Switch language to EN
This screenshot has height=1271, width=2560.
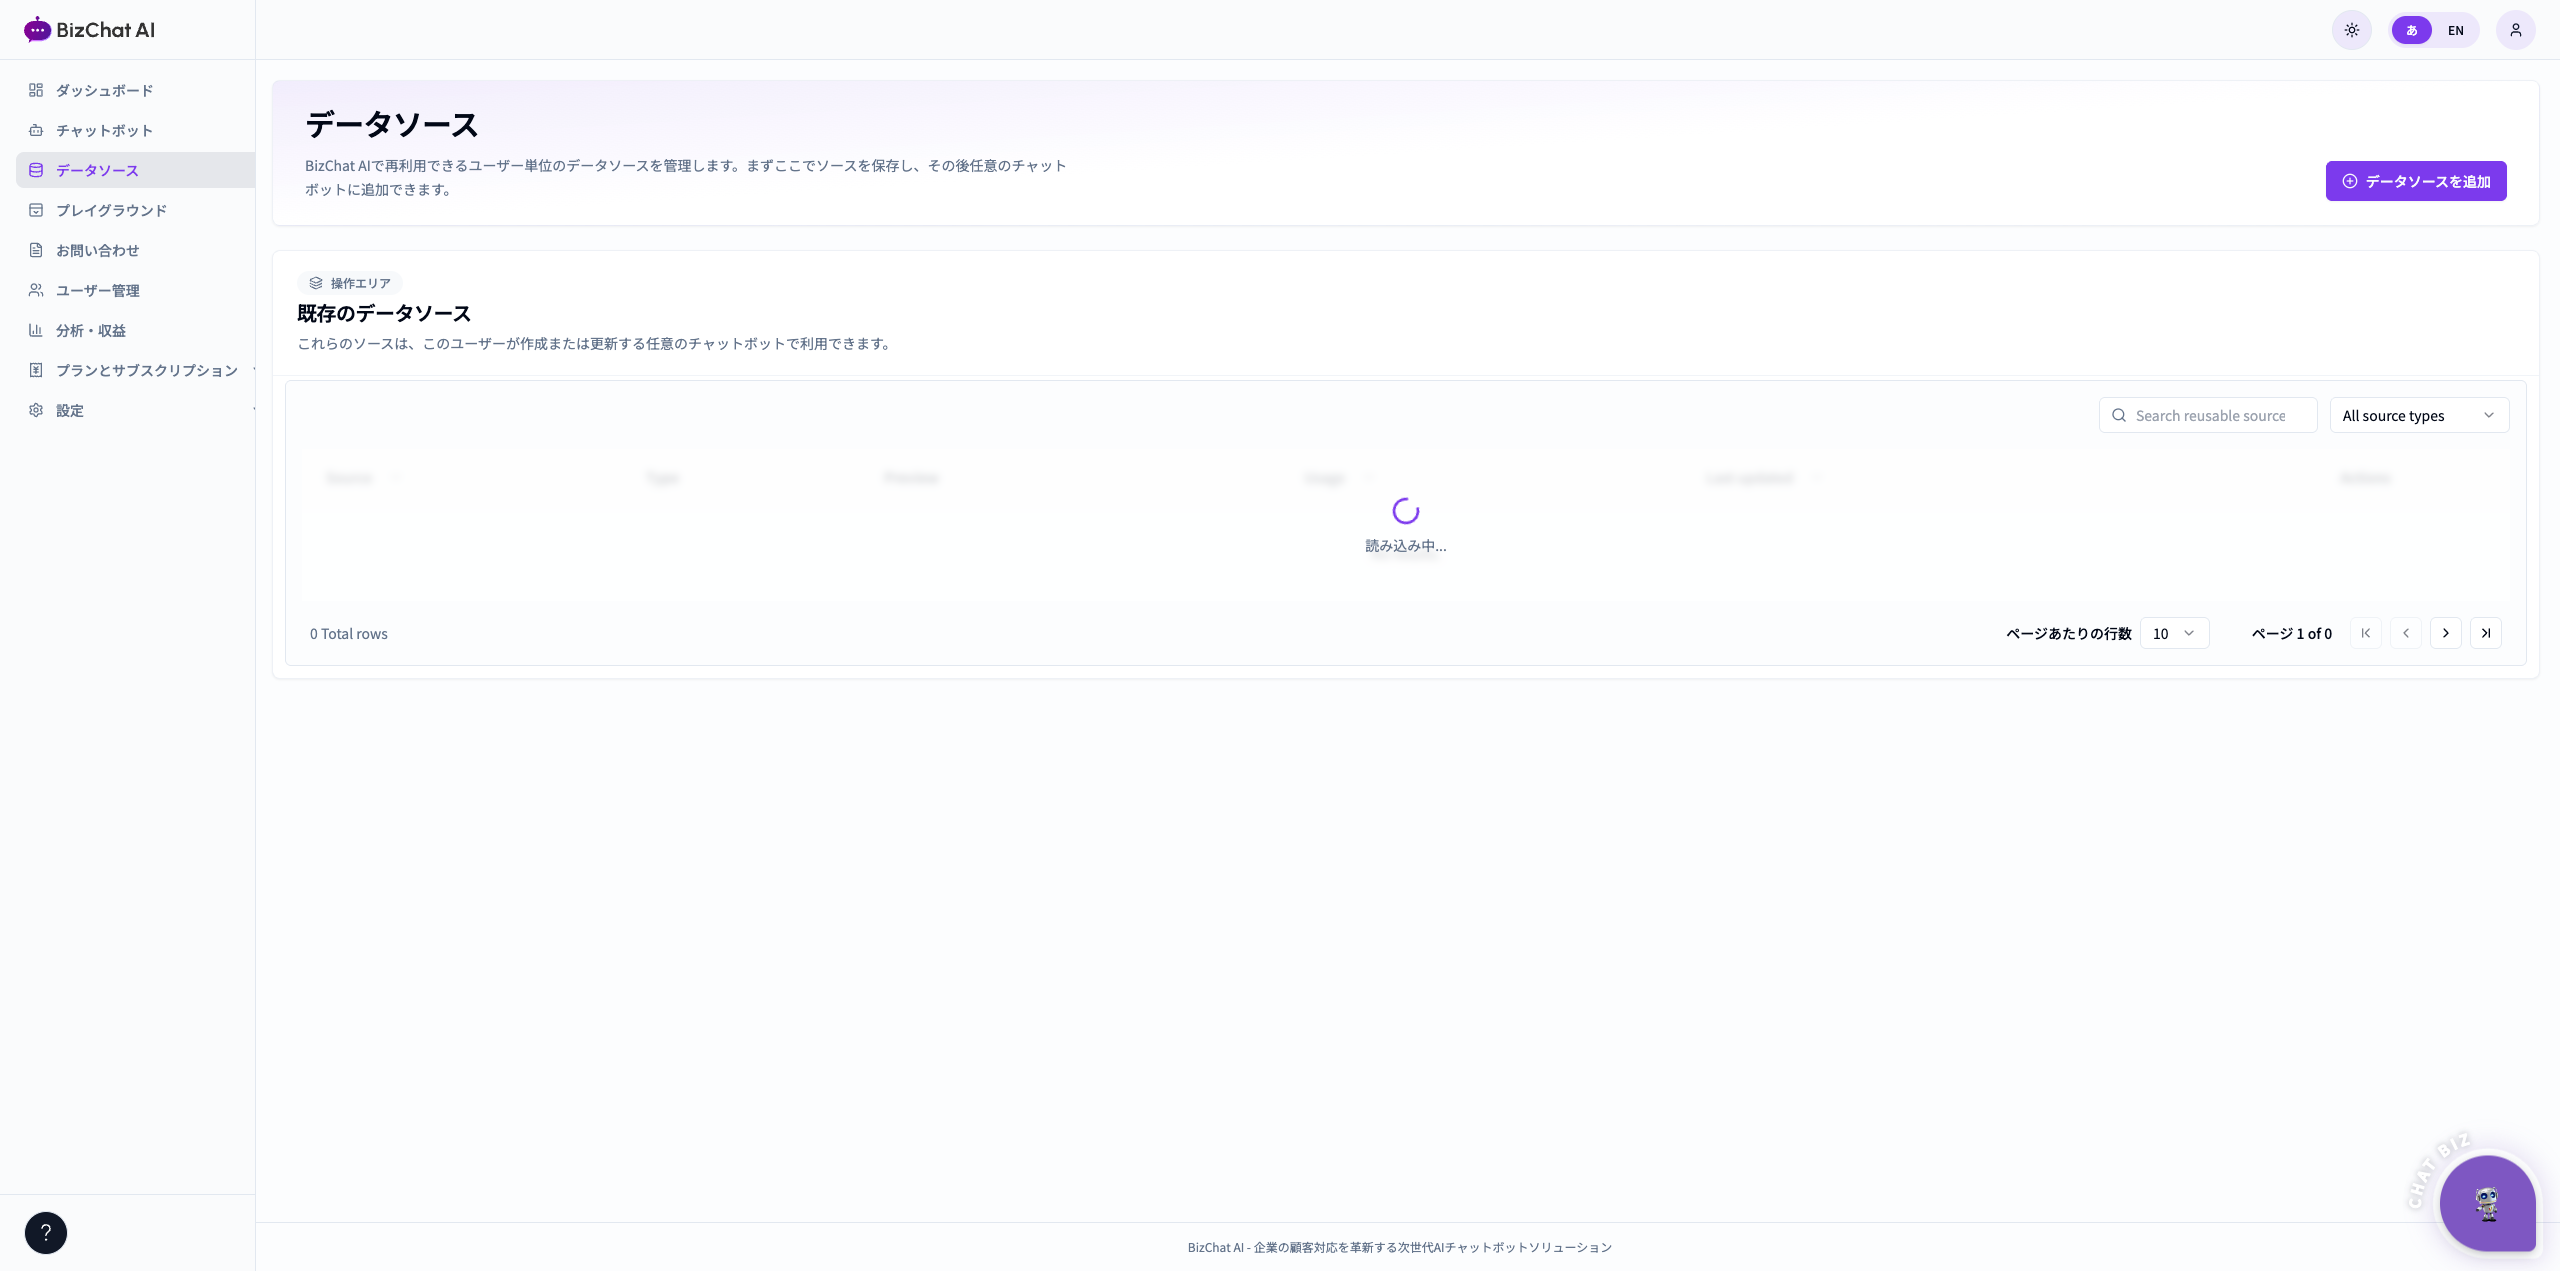[x=2455, y=30]
